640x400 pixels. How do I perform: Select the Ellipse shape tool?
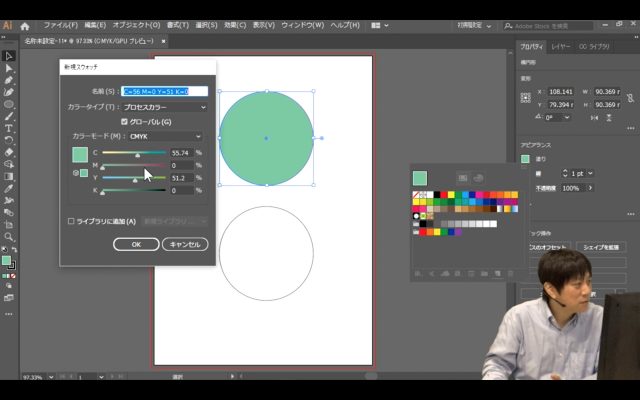pyautogui.click(x=8, y=104)
